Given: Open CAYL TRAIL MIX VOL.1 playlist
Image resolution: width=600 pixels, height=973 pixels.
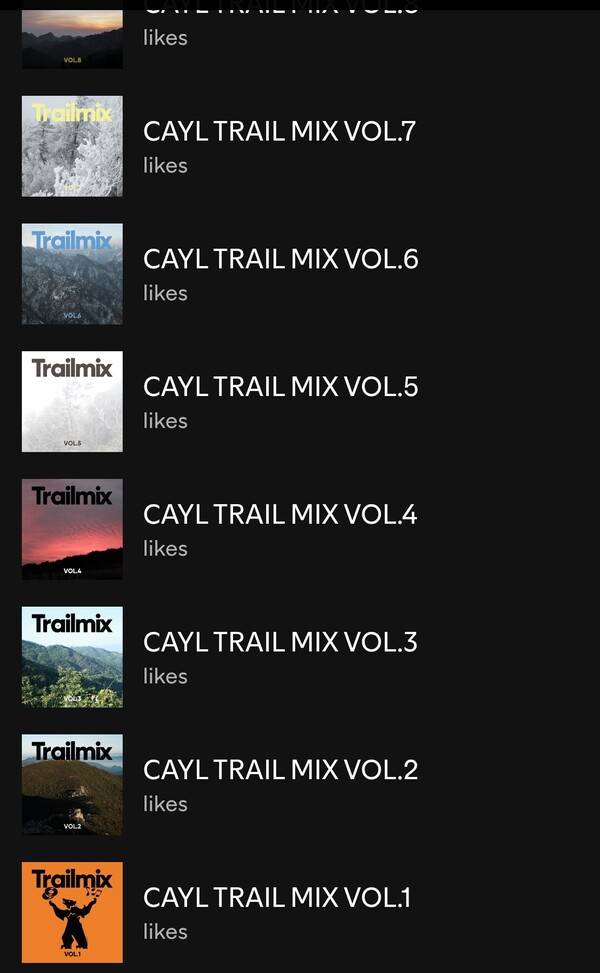Looking at the screenshot, I should click(277, 898).
